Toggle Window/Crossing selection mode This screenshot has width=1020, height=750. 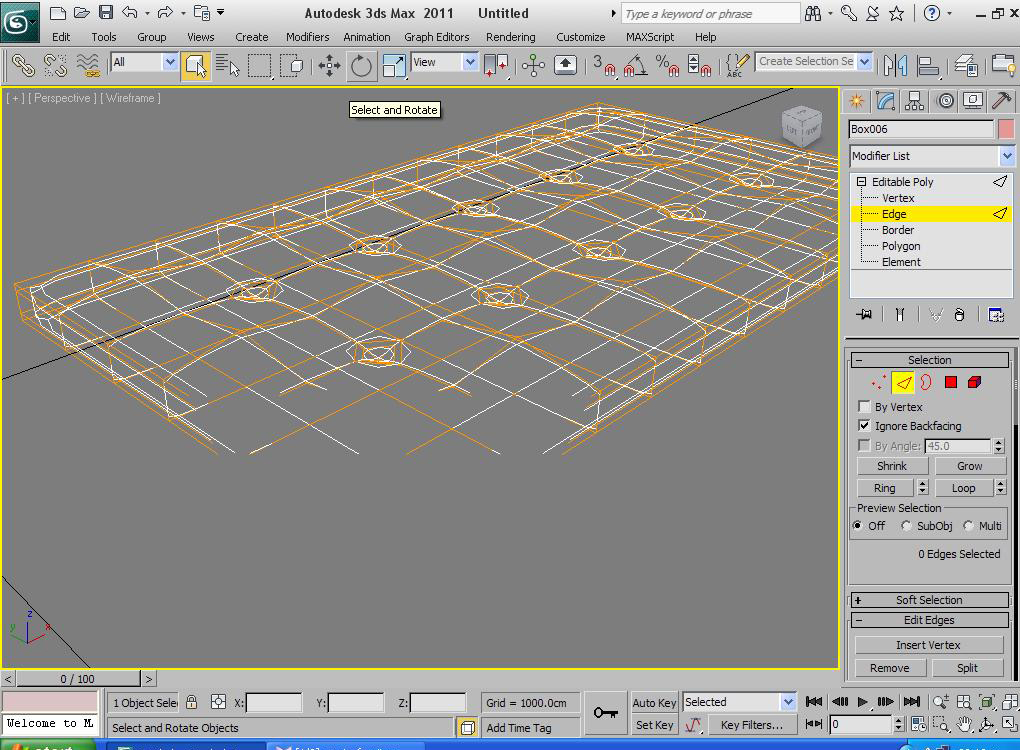tap(291, 65)
